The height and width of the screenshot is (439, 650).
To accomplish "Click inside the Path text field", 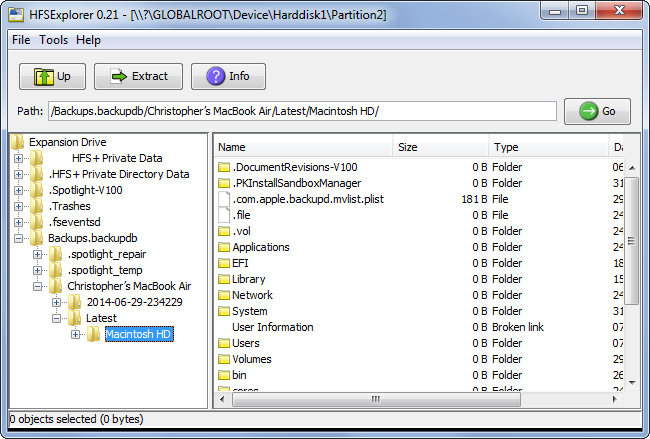I will pyautogui.click(x=302, y=111).
